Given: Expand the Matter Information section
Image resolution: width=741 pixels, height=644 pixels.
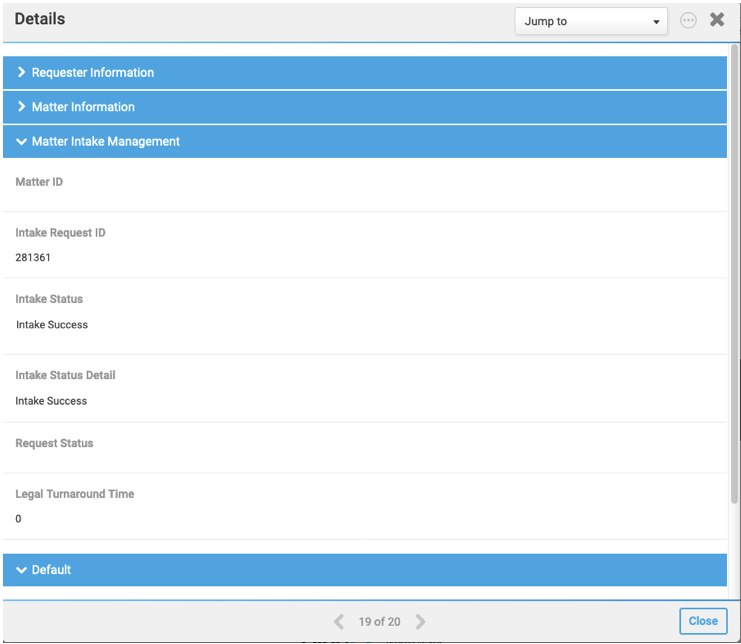Looking at the screenshot, I should coord(365,107).
